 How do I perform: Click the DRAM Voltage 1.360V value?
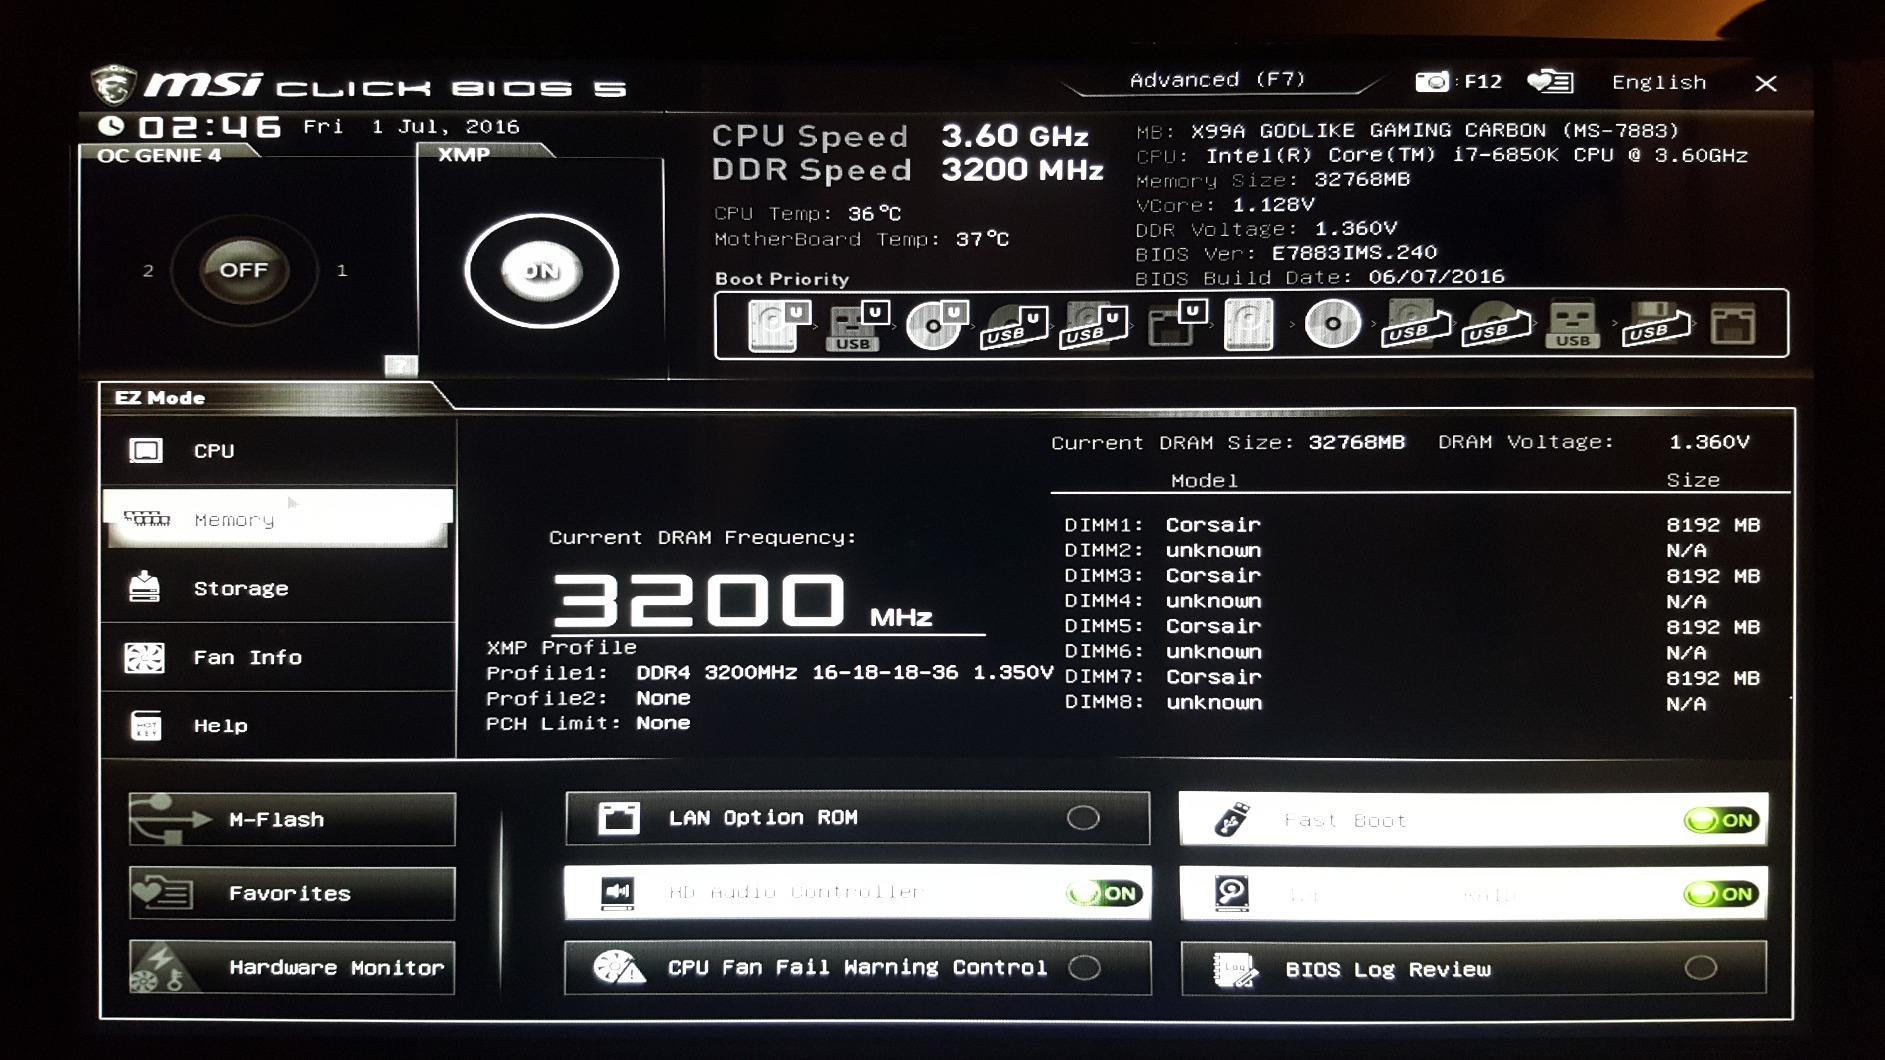[x=1709, y=442]
